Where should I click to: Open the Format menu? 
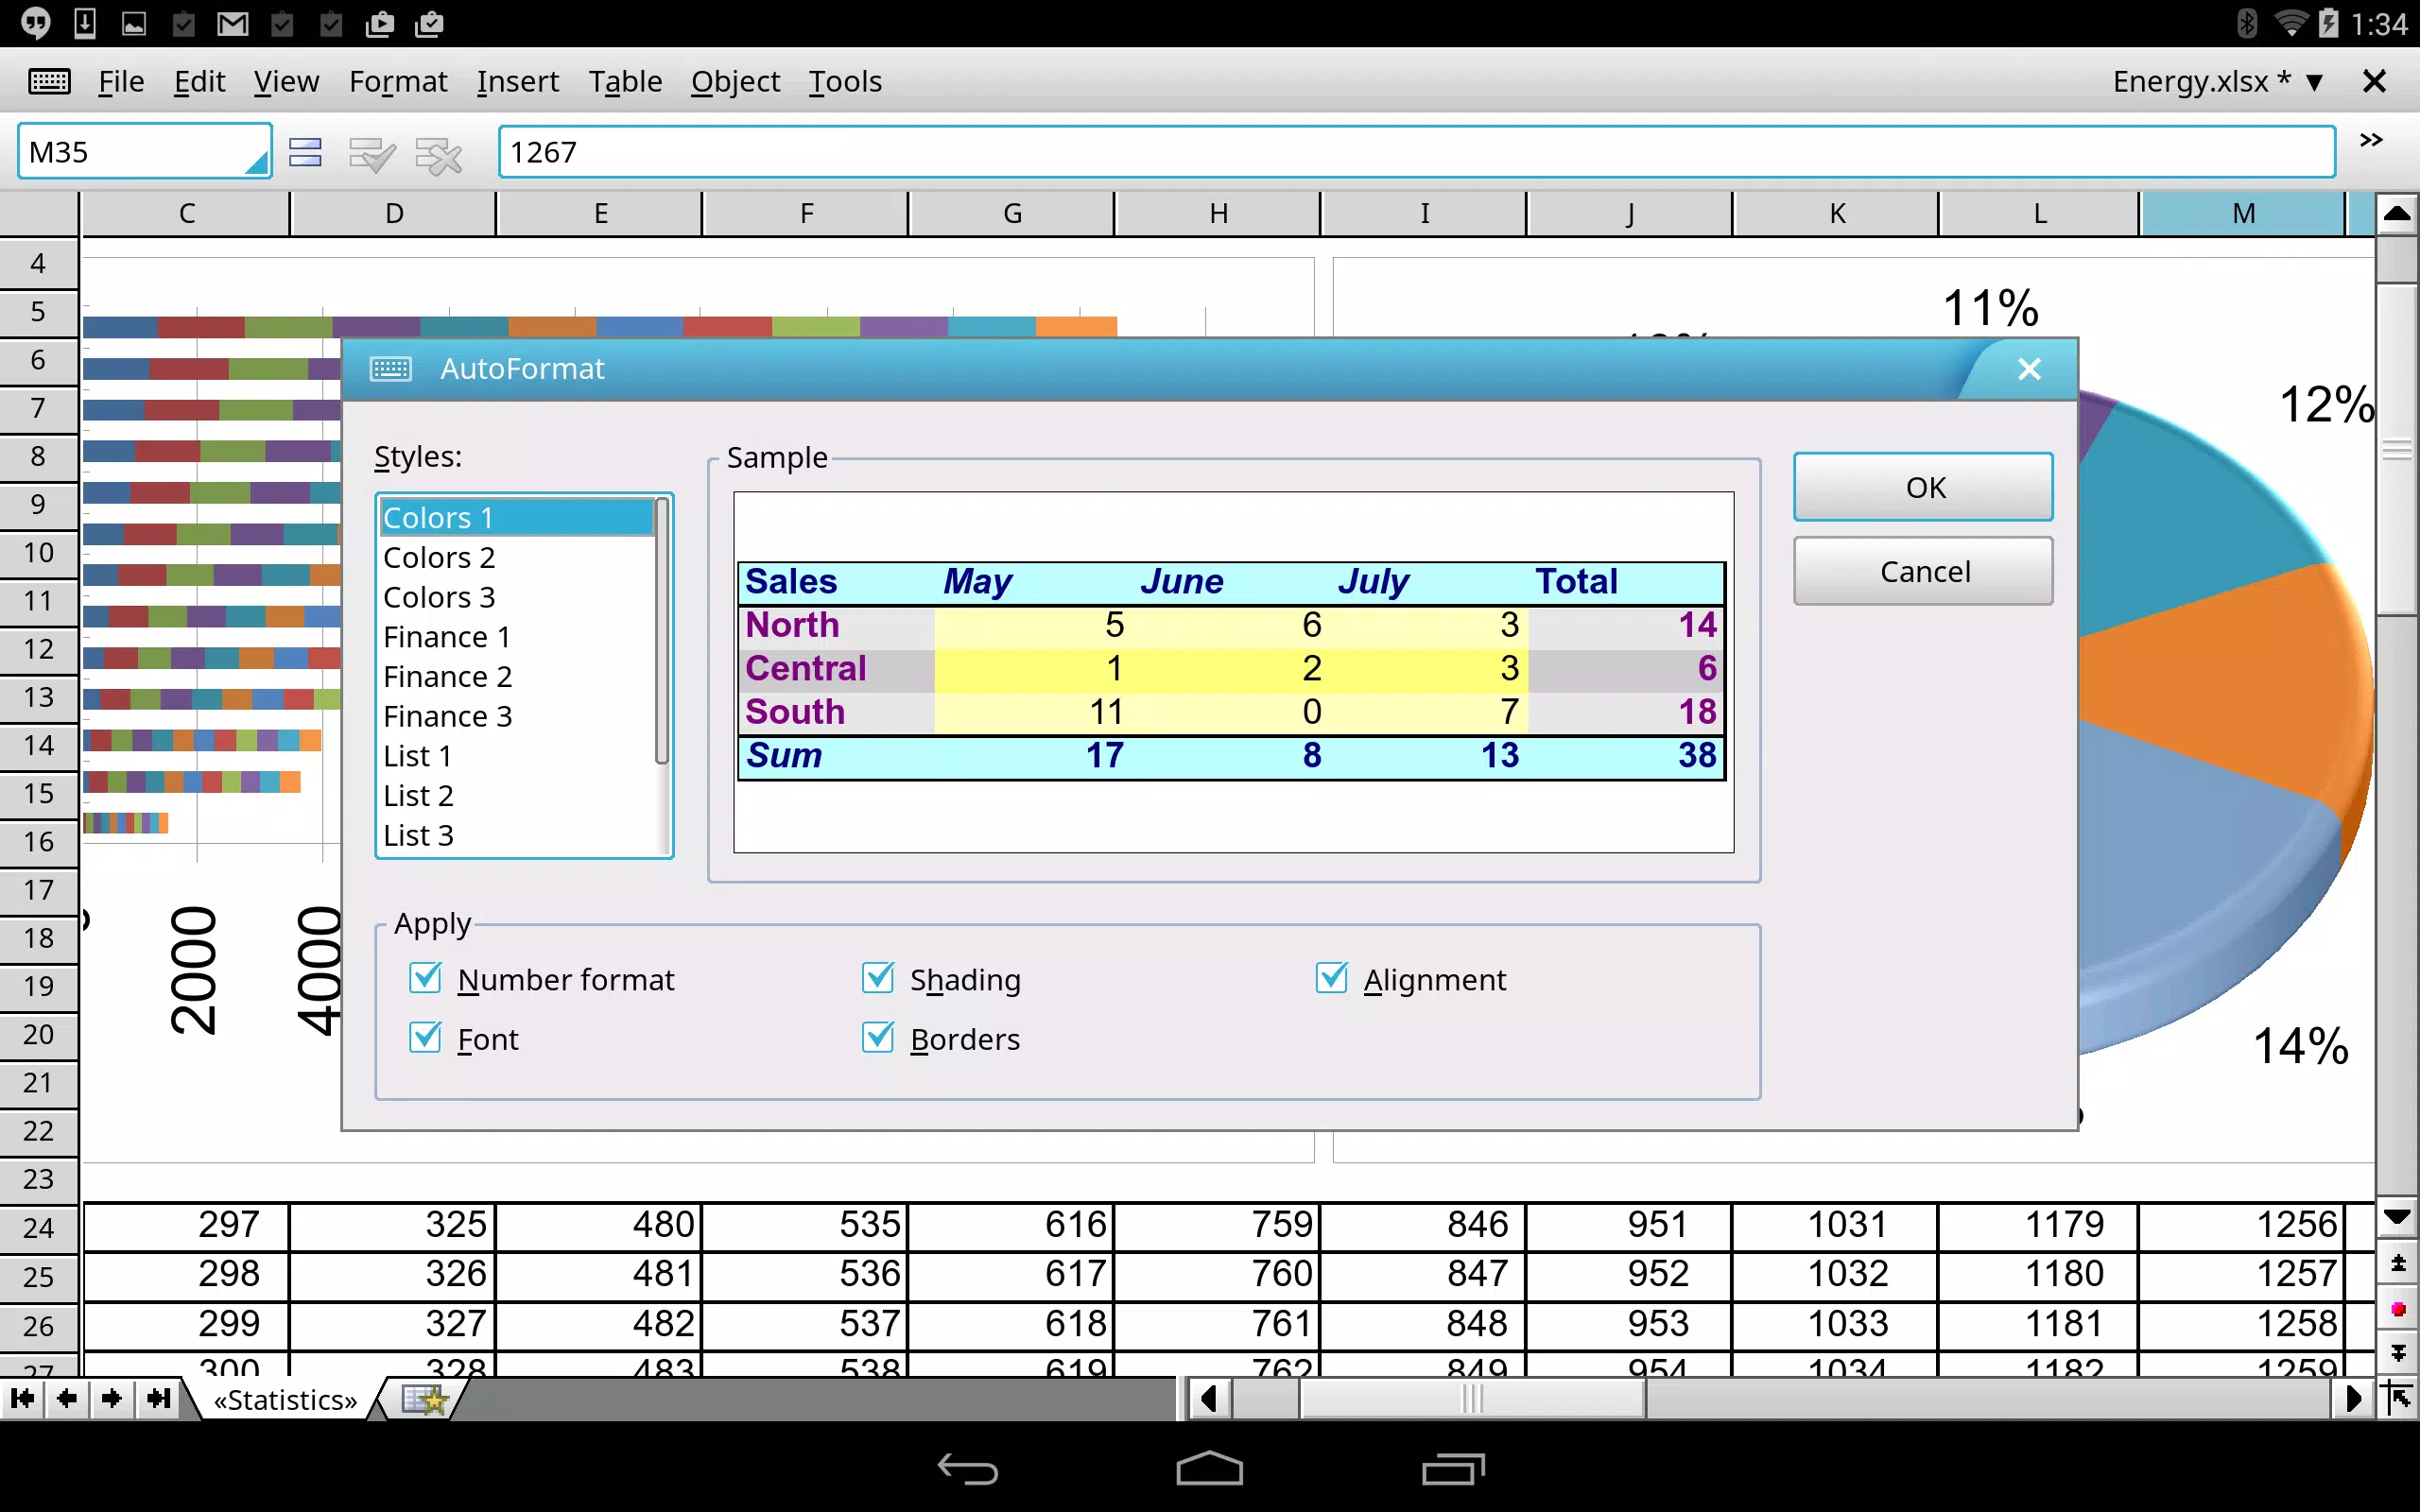[398, 81]
